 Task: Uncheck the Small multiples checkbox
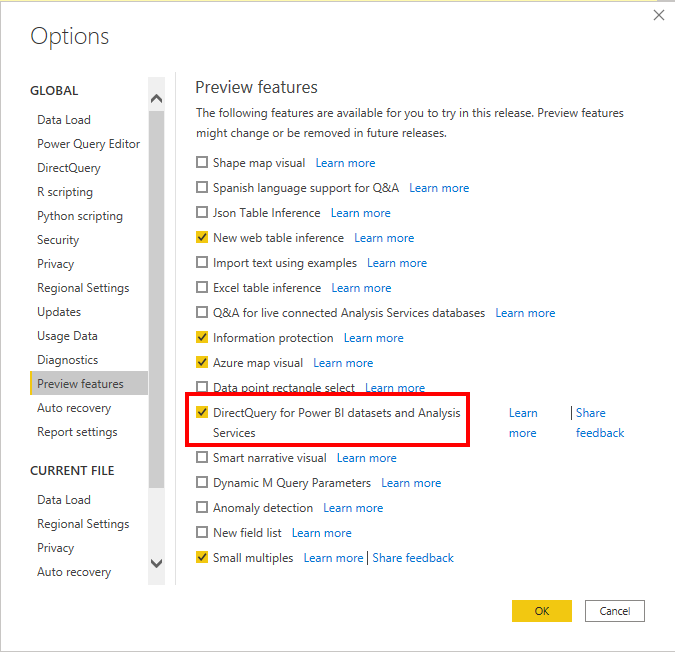click(x=202, y=557)
